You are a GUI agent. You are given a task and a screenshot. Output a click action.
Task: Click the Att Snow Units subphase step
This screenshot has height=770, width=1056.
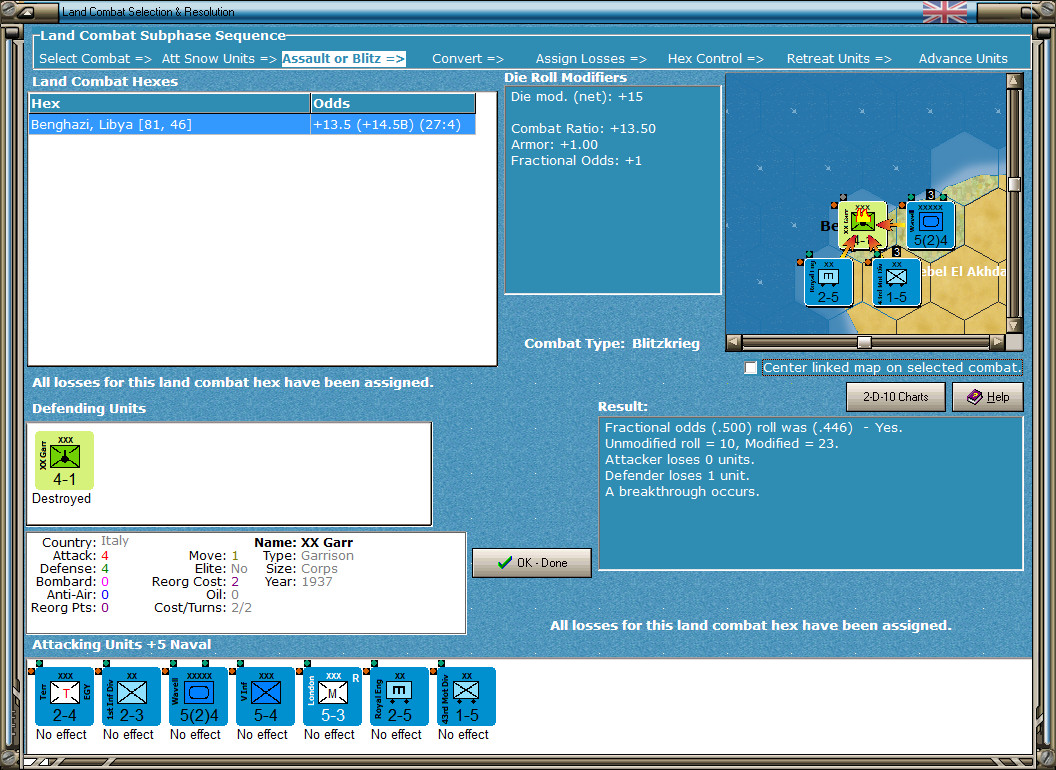(219, 59)
